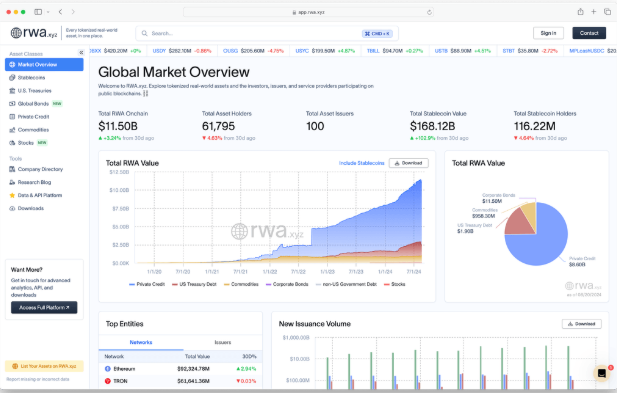The width and height of the screenshot is (617, 393).
Task: Click the TBILL ticker in the scrolling bar
Action: coord(373,51)
